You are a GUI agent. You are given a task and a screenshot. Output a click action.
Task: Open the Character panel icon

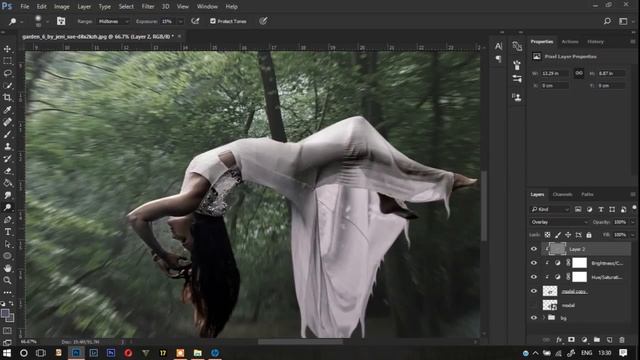pyautogui.click(x=498, y=47)
